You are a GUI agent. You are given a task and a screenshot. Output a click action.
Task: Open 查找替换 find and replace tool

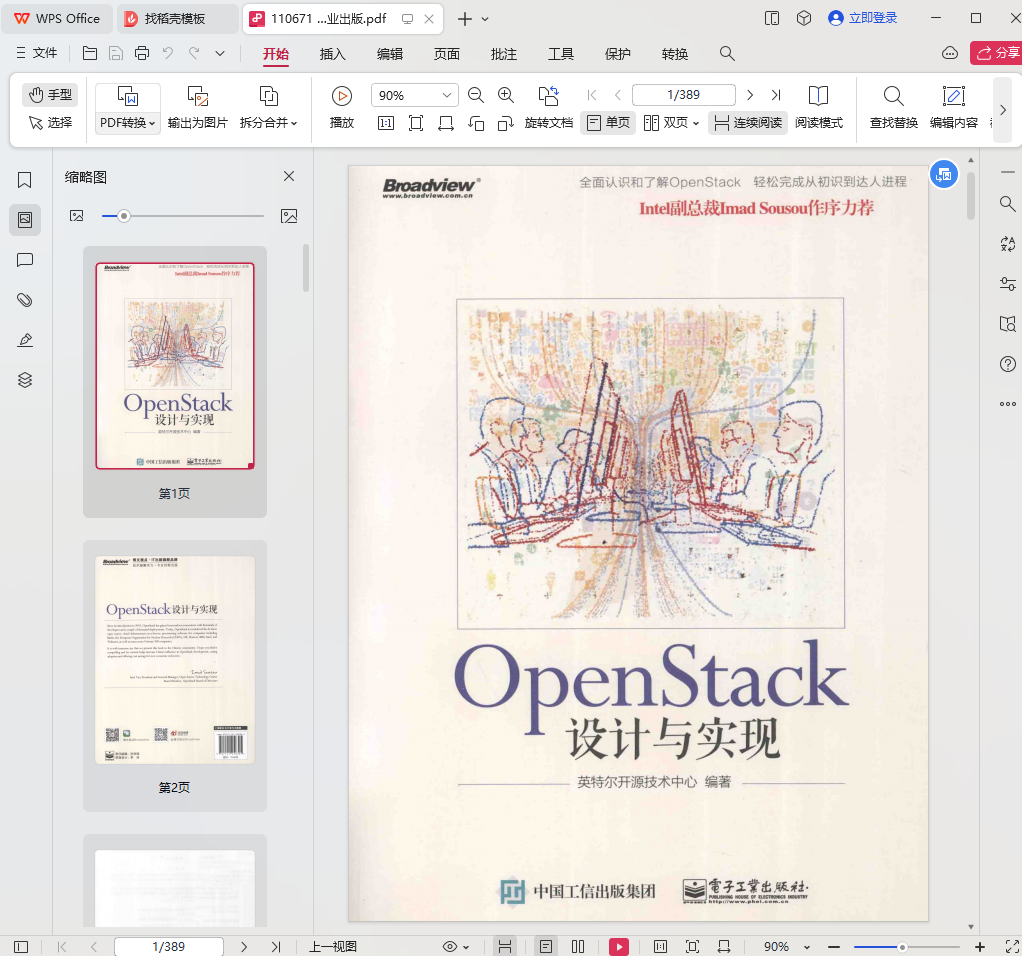point(893,108)
